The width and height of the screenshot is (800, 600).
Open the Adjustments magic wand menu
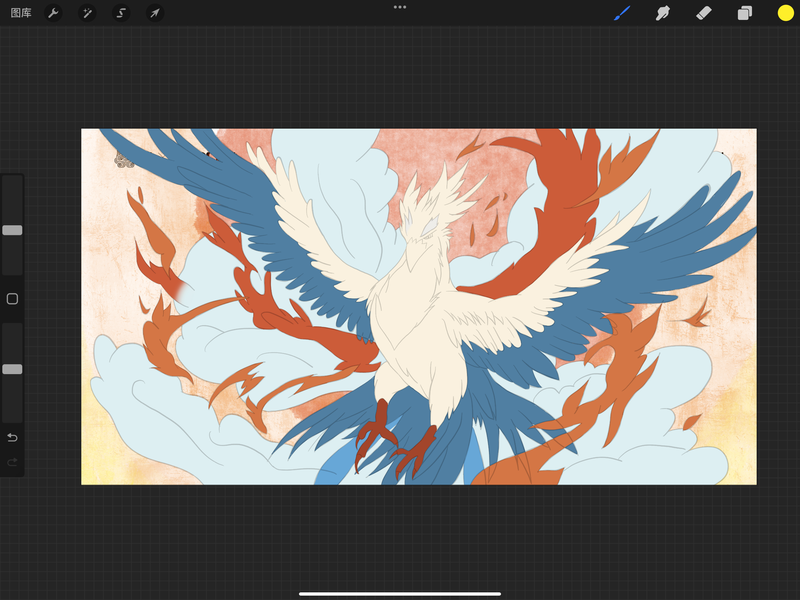click(x=87, y=13)
